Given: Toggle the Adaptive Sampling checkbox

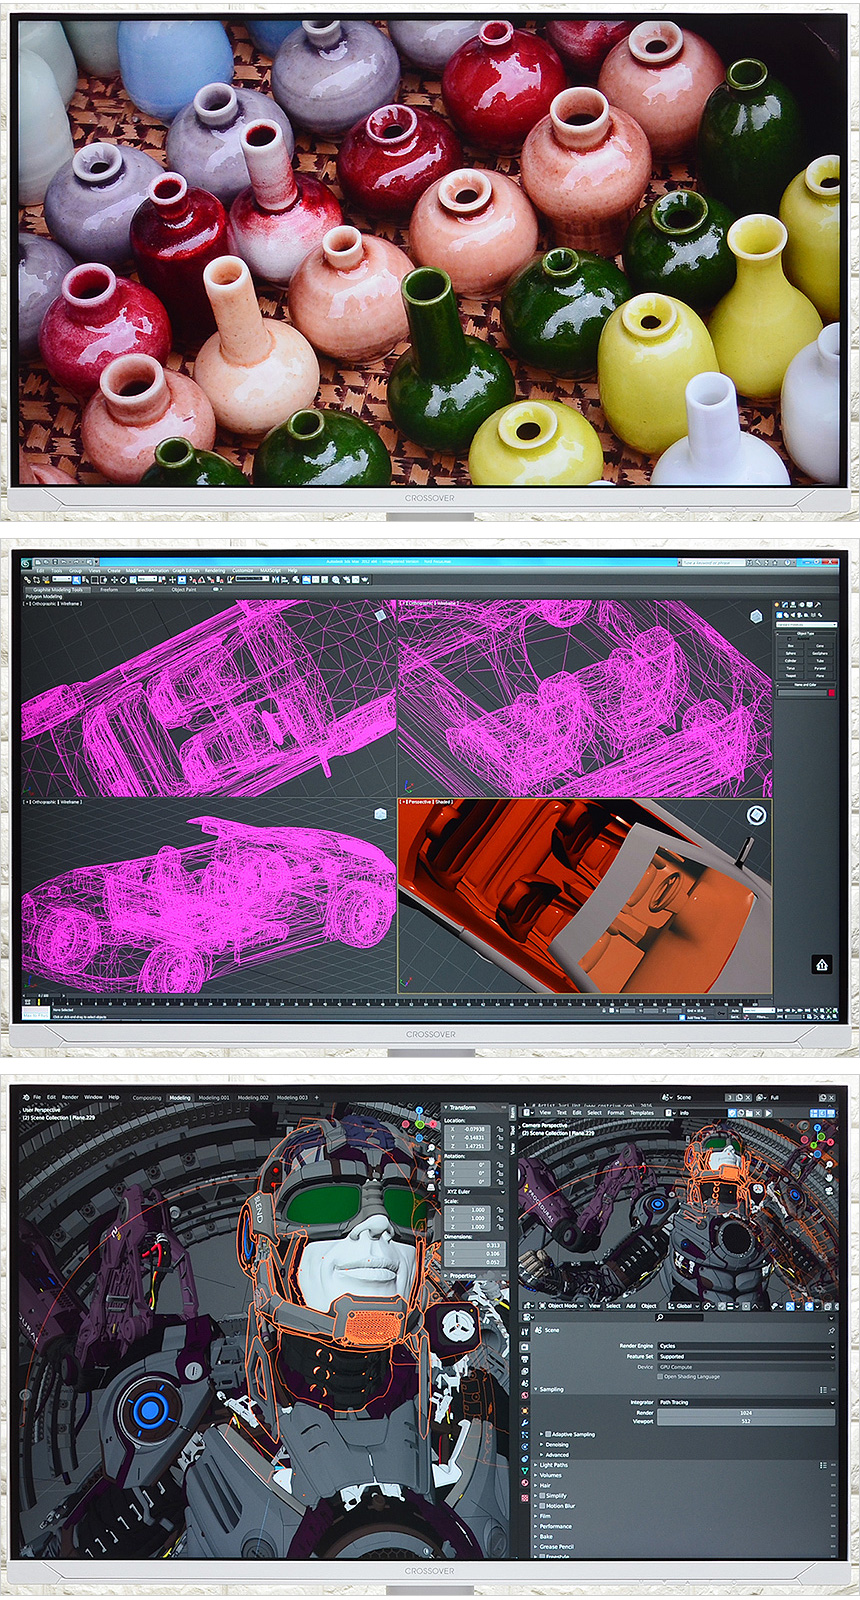Looking at the screenshot, I should click(548, 1434).
